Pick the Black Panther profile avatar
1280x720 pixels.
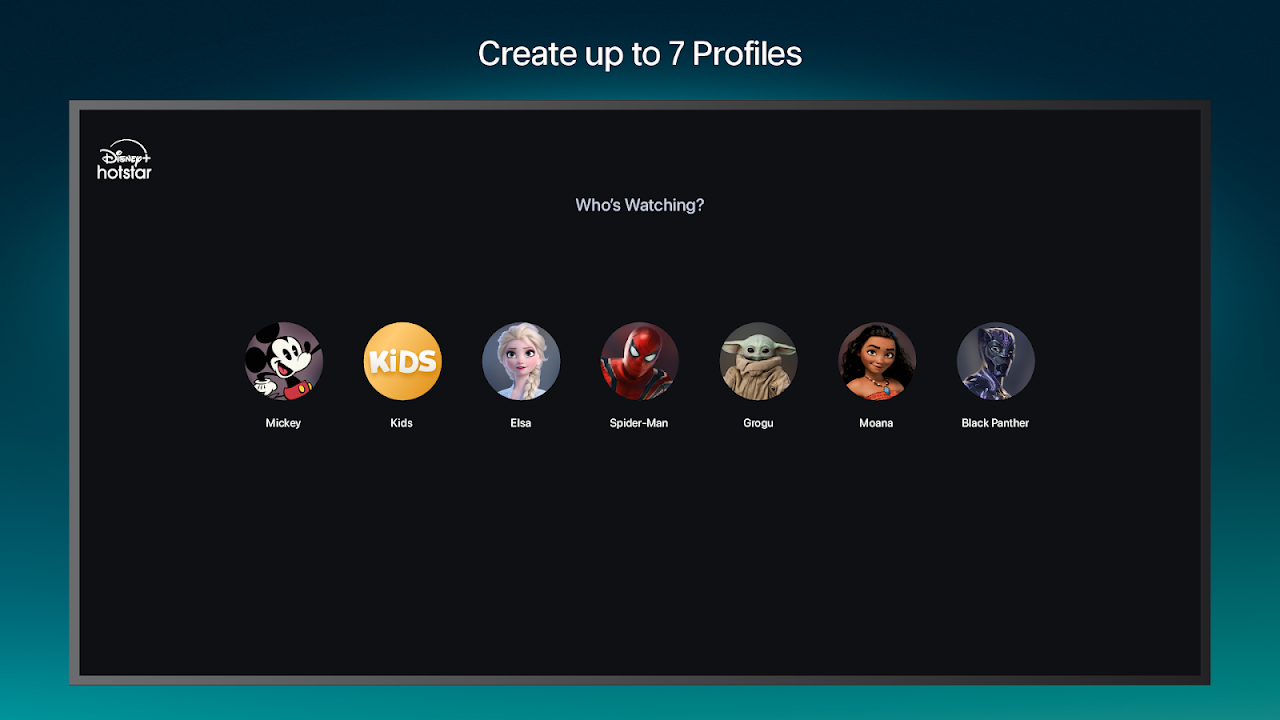click(x=995, y=361)
